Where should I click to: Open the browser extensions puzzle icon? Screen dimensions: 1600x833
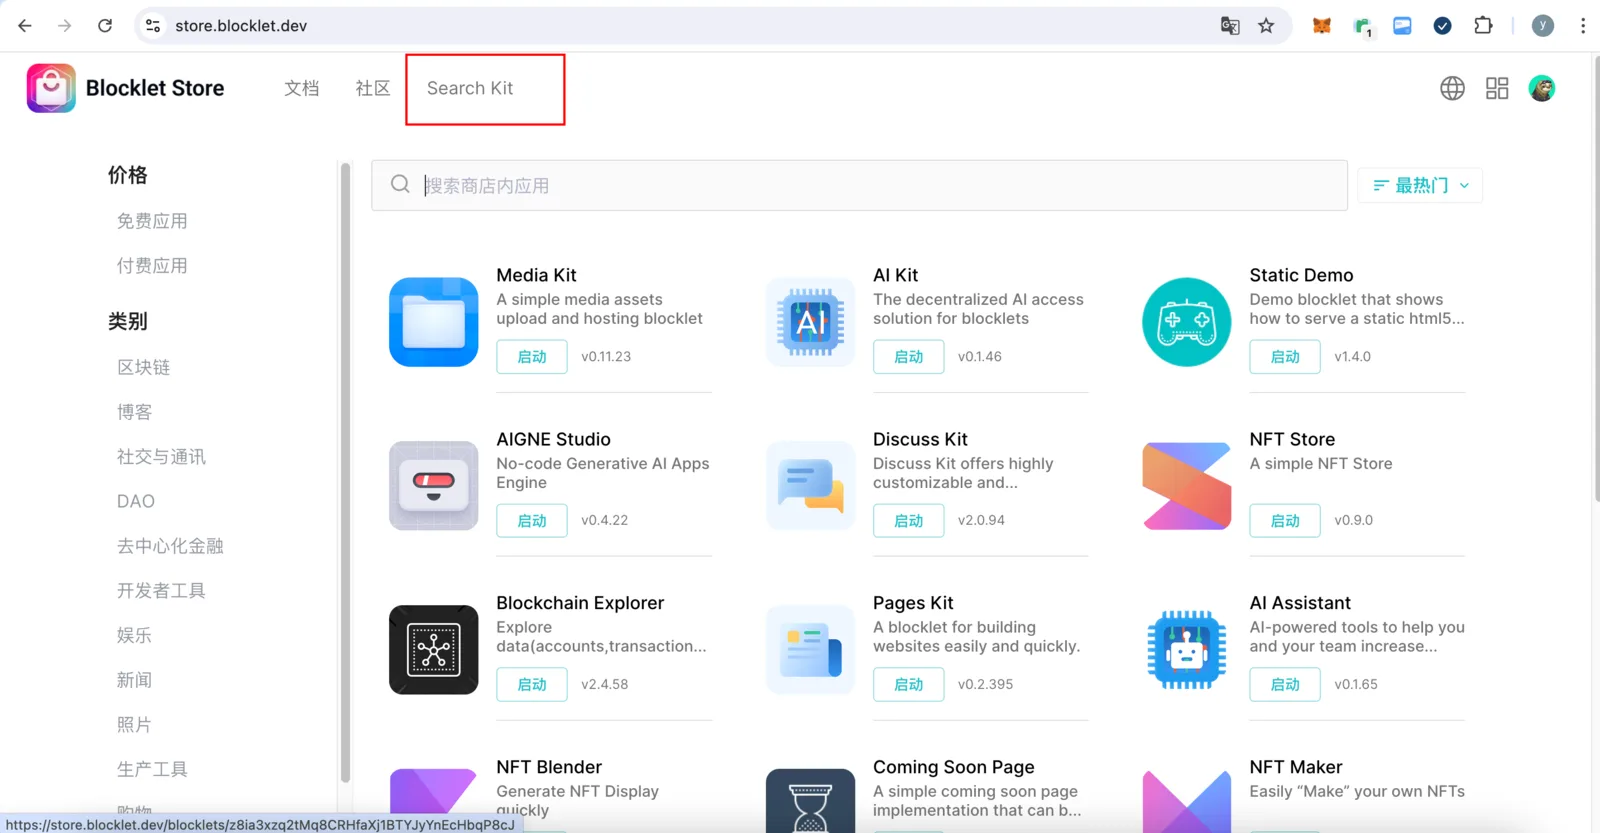[x=1483, y=26]
